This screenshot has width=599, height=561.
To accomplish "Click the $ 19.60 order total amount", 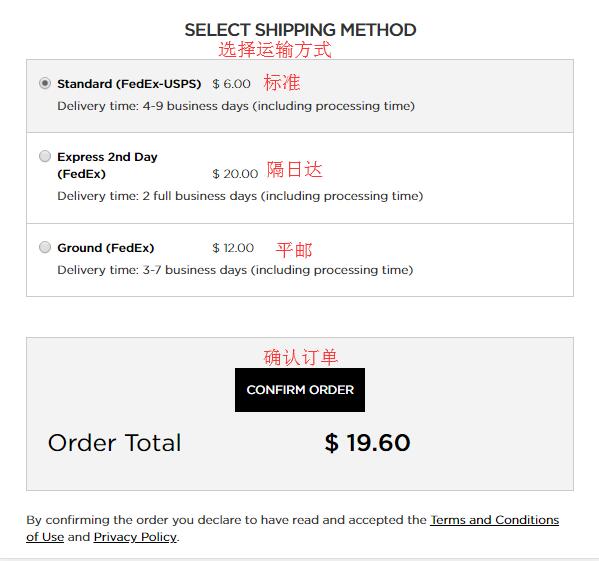I will point(367,443).
